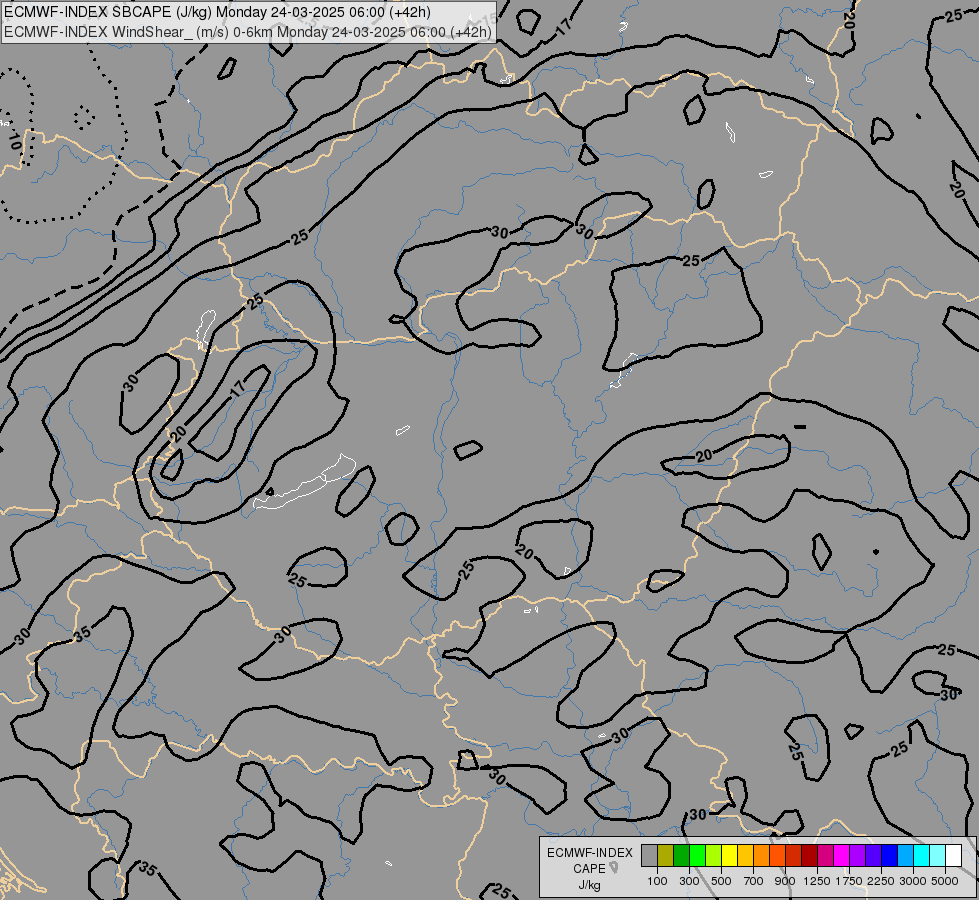Click the WindShear_ (m/s) 0-6km title line
This screenshot has height=900, width=979.
(x=248, y=32)
